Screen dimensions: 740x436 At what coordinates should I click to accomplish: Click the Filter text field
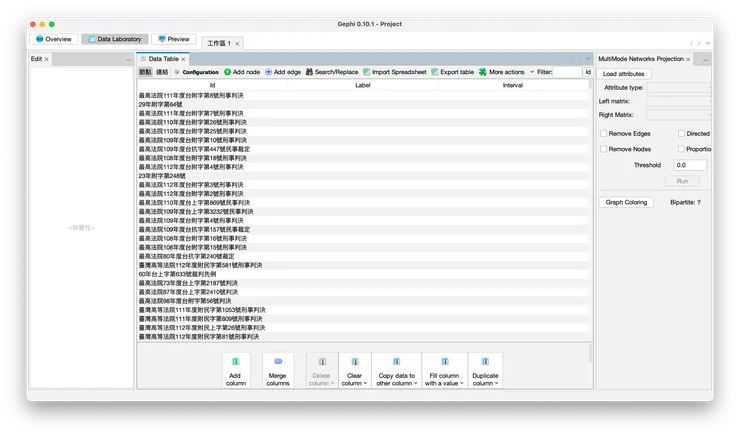click(x=568, y=72)
